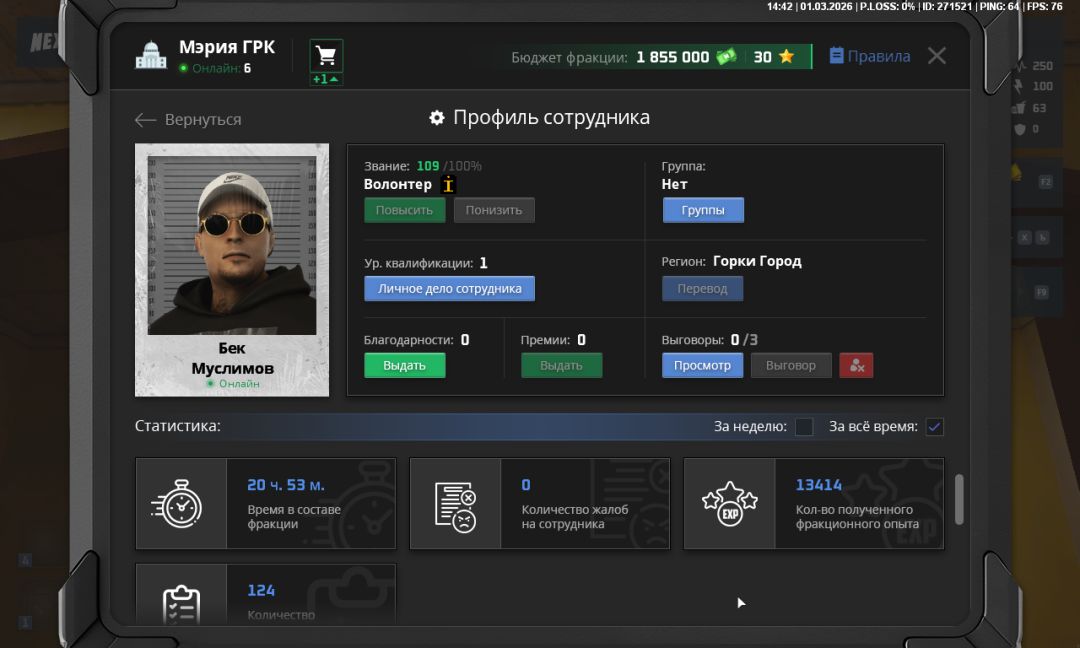This screenshot has width=1080, height=648.
Task: Click the employee mugshot photo
Action: [x=232, y=245]
